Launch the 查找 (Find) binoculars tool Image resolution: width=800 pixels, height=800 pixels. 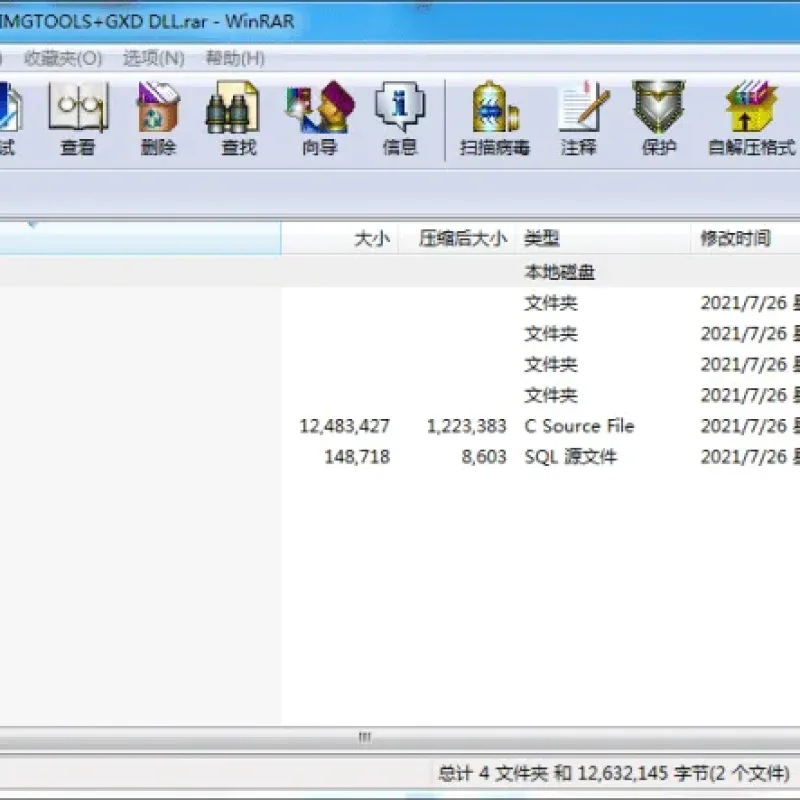[238, 119]
